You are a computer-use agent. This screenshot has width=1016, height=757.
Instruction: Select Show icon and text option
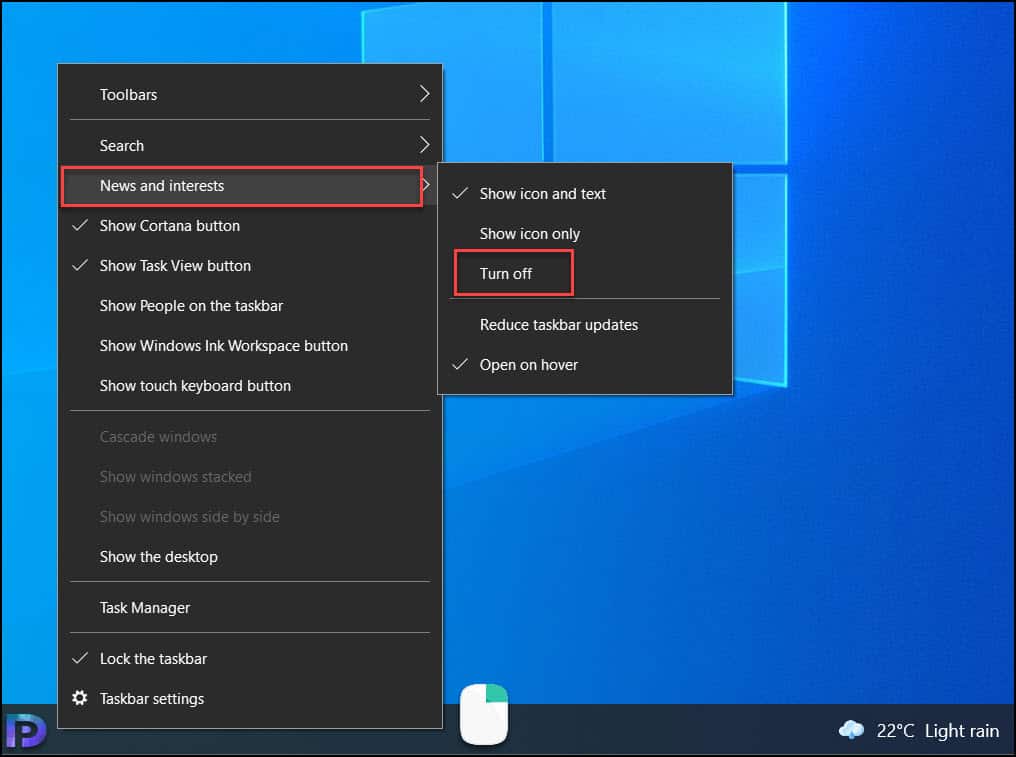tap(585, 194)
